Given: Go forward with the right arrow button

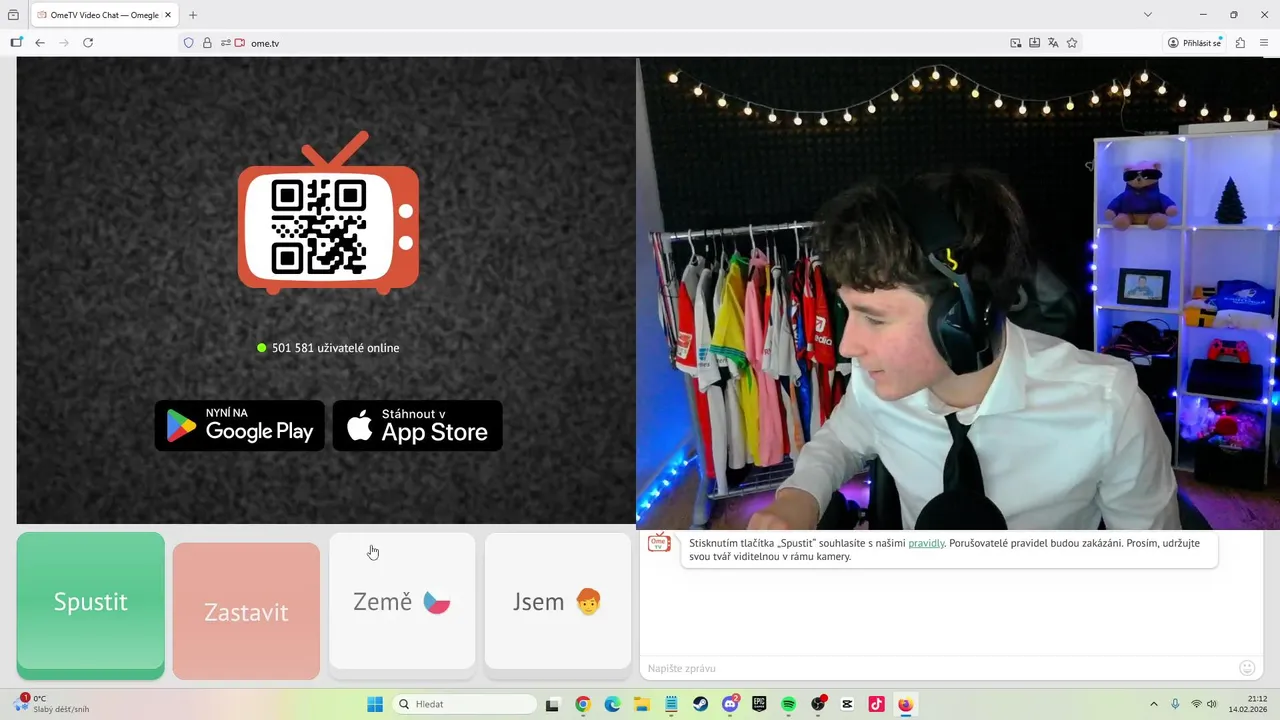Looking at the screenshot, I should (x=64, y=43).
